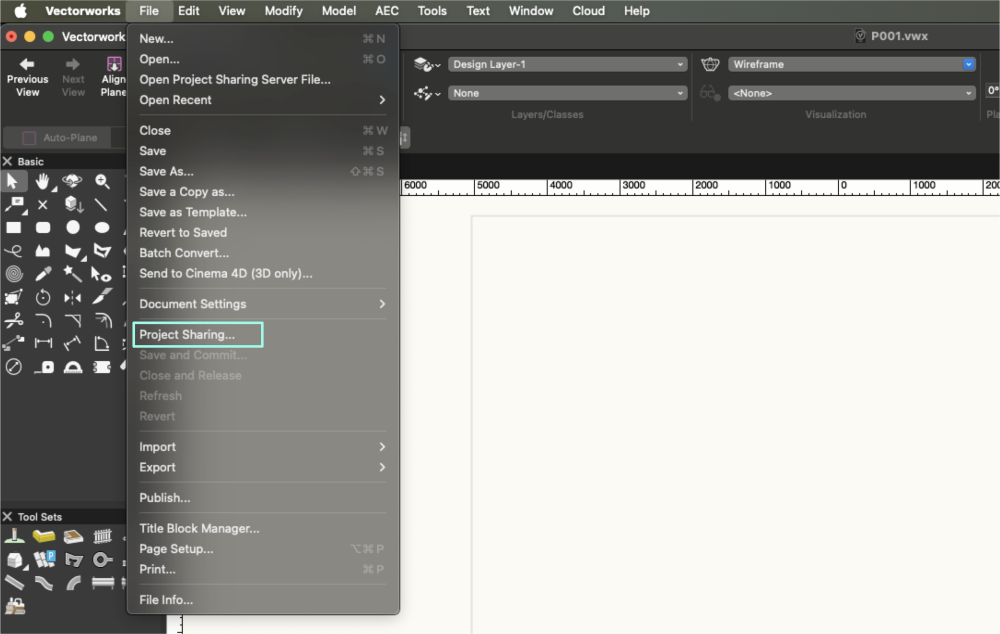This screenshot has height=634, width=1000.
Task: Select the Zoom magnifier tool
Action: [x=102, y=181]
